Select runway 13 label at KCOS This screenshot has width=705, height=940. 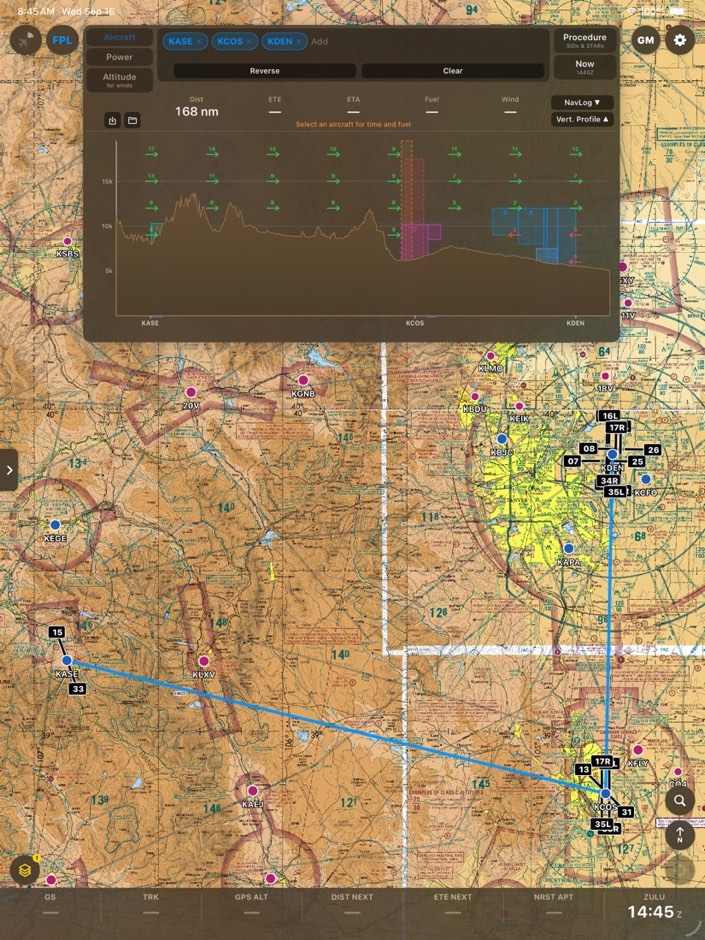tap(583, 769)
